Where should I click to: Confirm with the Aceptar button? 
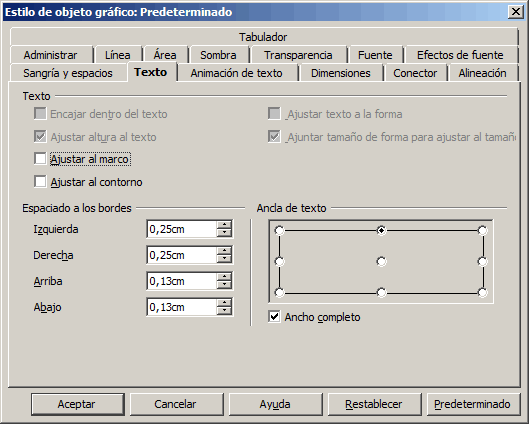click(x=78, y=404)
